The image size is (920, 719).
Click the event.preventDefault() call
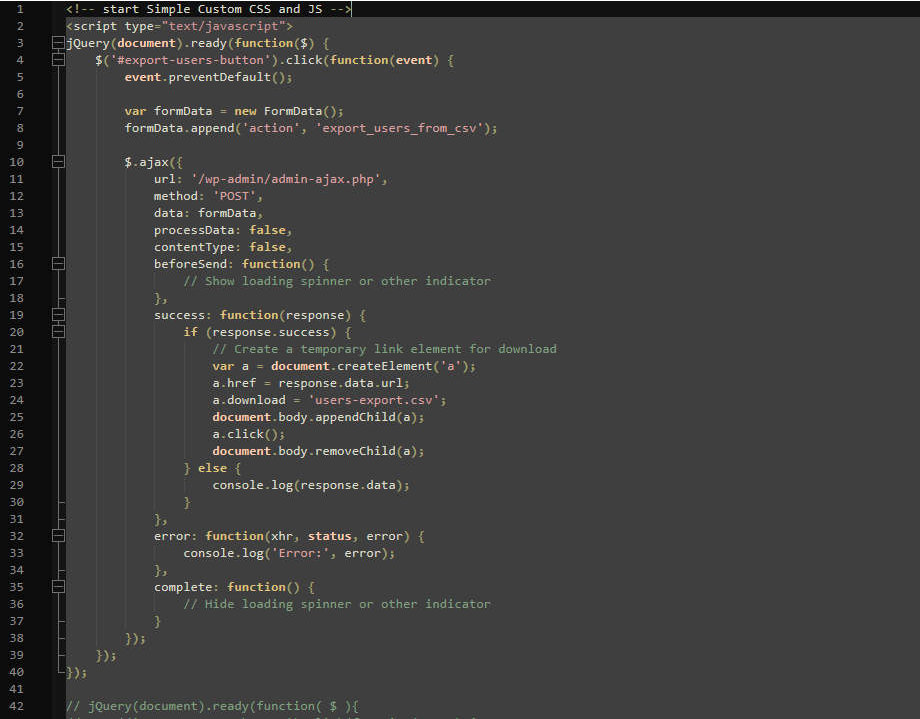point(208,77)
